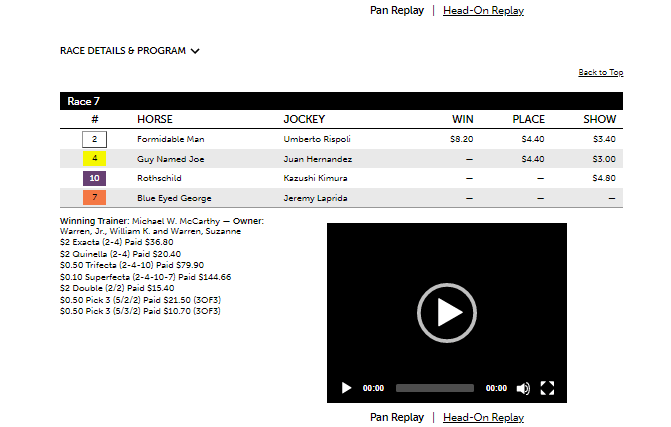Mute the video using the speaker icon
The image size is (671, 427).
(523, 388)
